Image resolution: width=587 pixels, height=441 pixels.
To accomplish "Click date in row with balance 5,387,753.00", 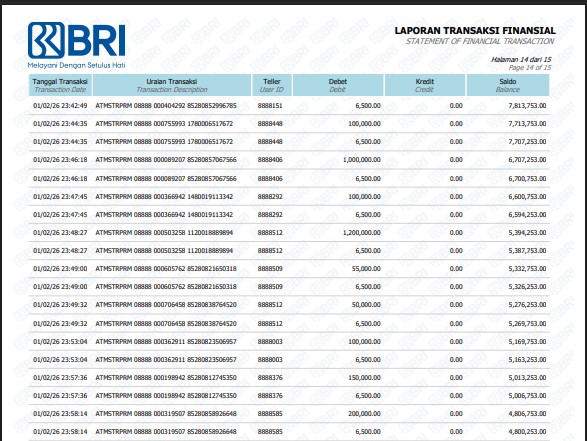I will tap(60, 250).
